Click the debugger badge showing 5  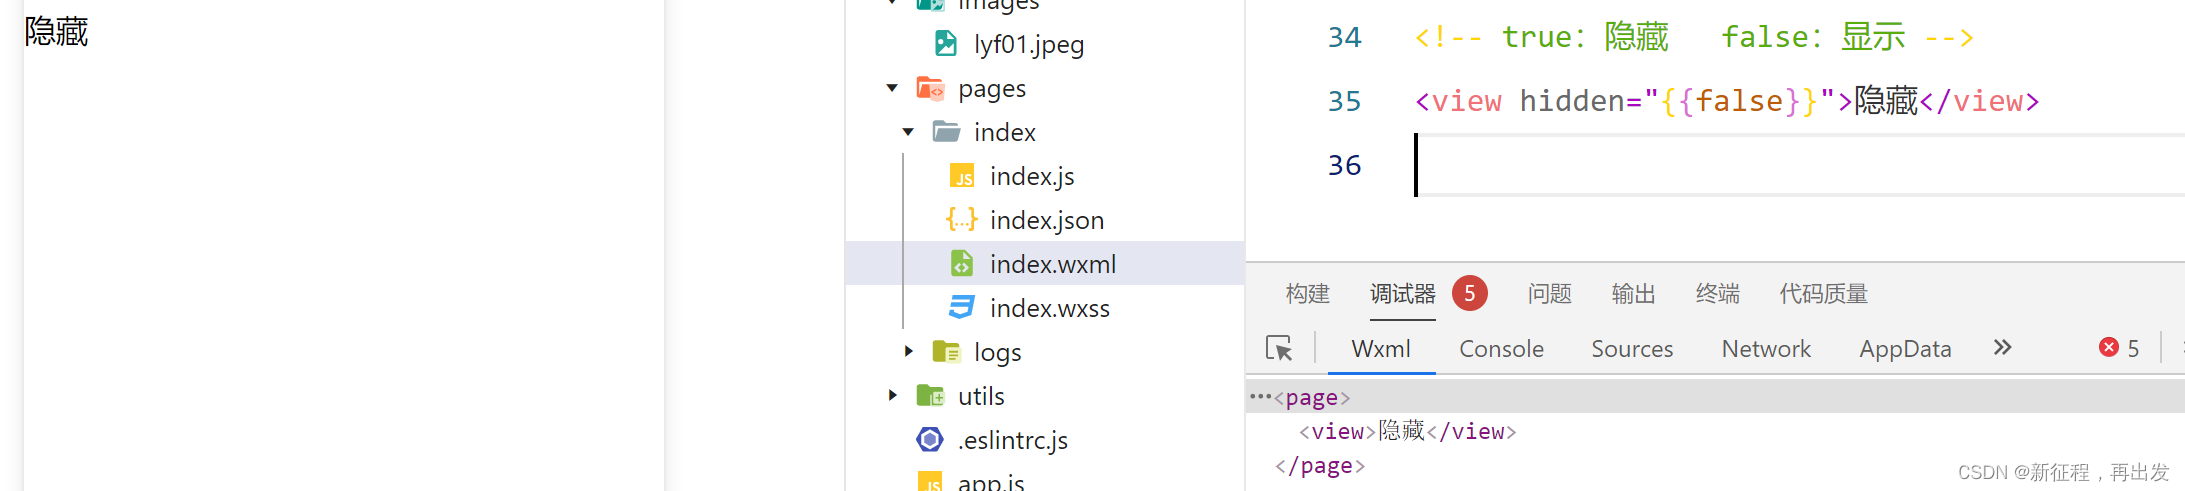pyautogui.click(x=1469, y=293)
